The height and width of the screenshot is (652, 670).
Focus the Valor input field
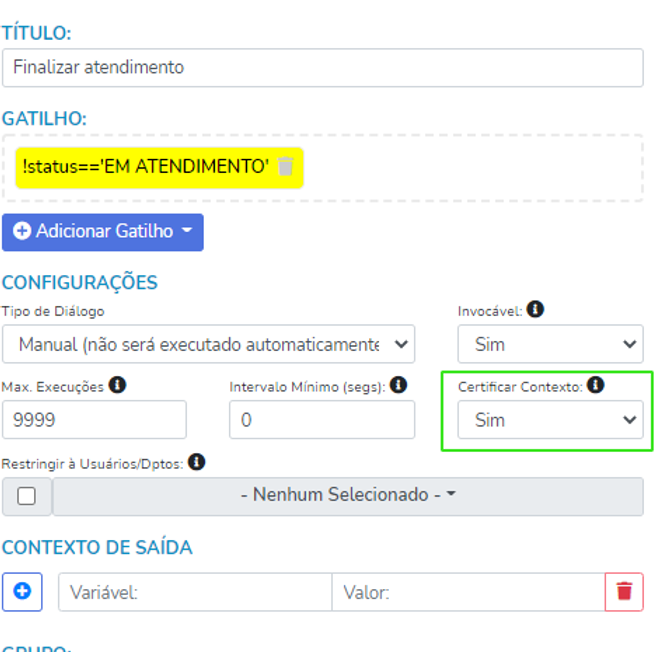pyautogui.click(x=468, y=592)
